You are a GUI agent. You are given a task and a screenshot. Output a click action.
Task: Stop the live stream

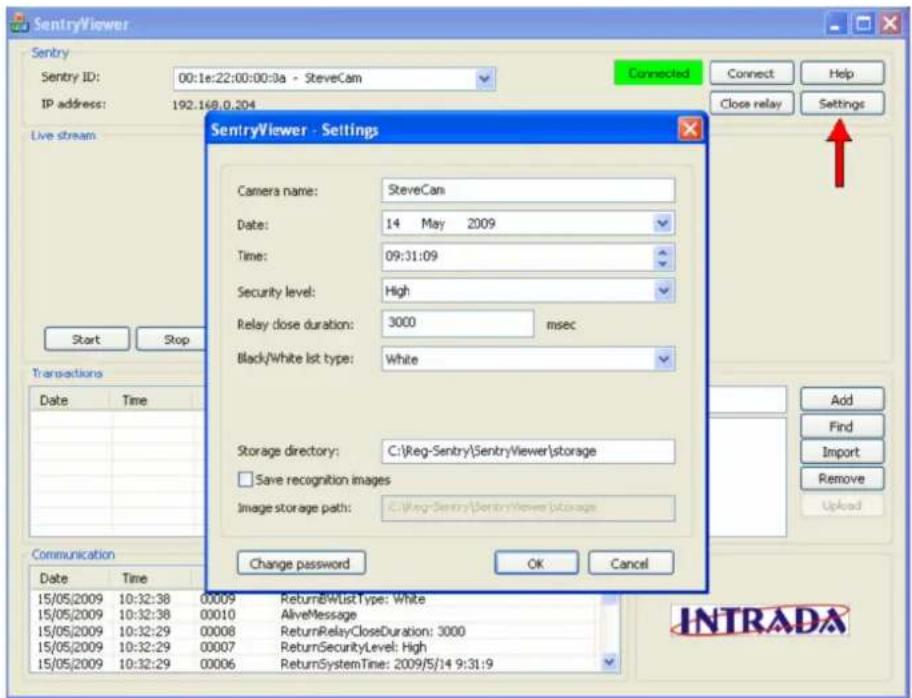172,339
